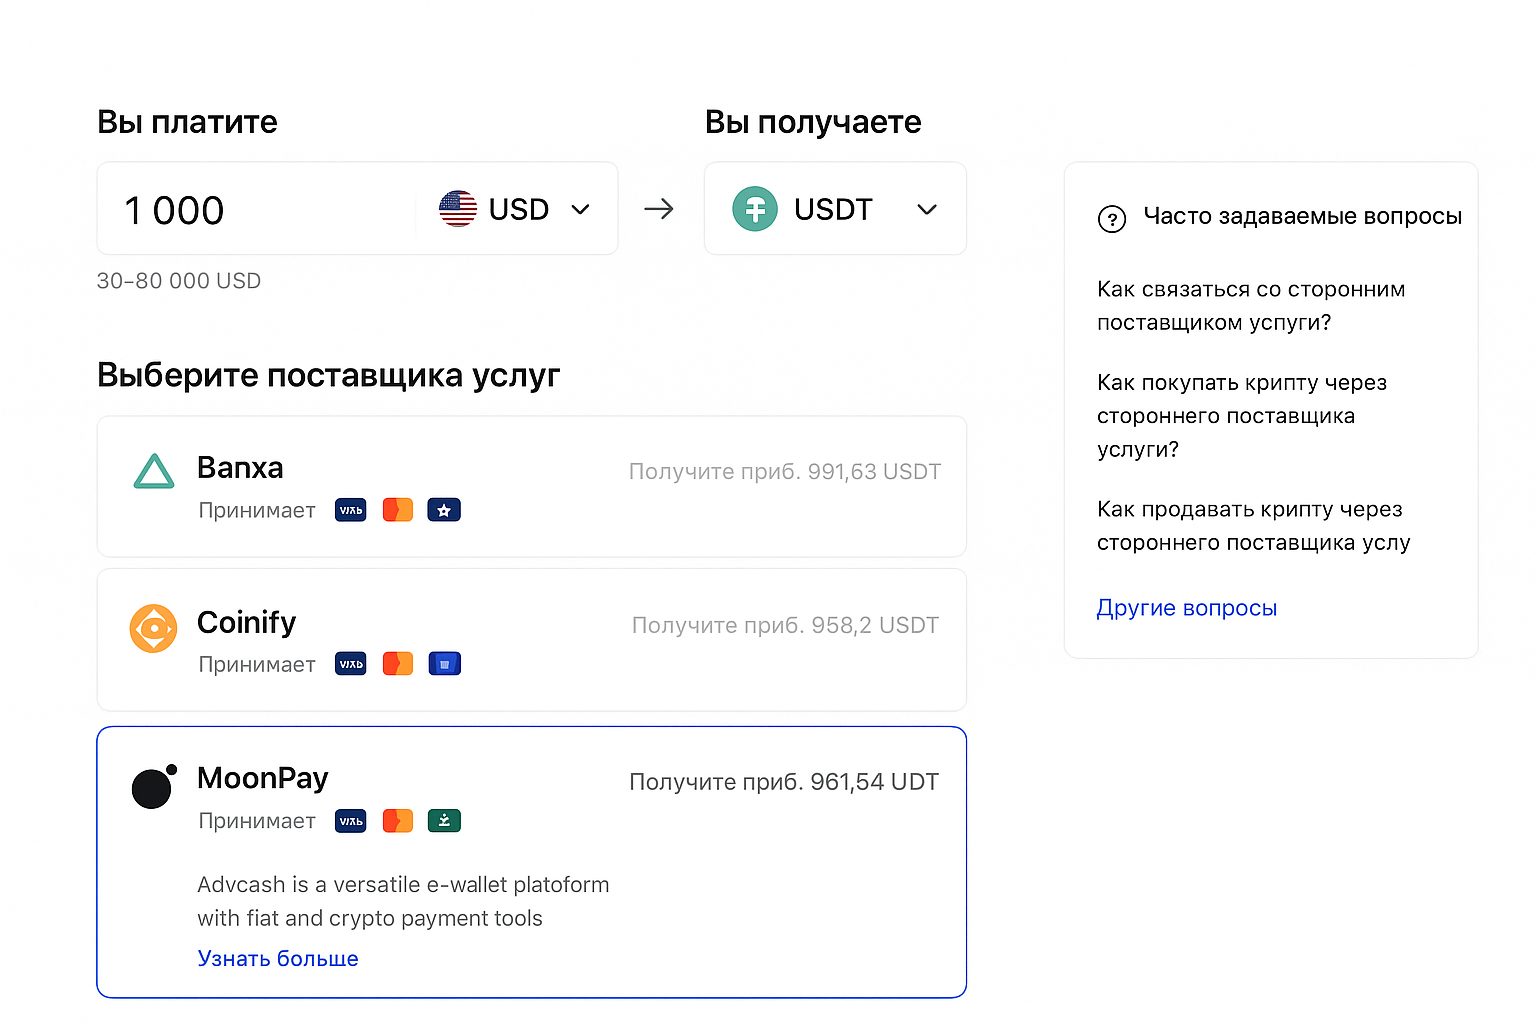The height and width of the screenshot is (1024, 1536).
Task: Click the Coinify orange logo icon
Action: [153, 628]
